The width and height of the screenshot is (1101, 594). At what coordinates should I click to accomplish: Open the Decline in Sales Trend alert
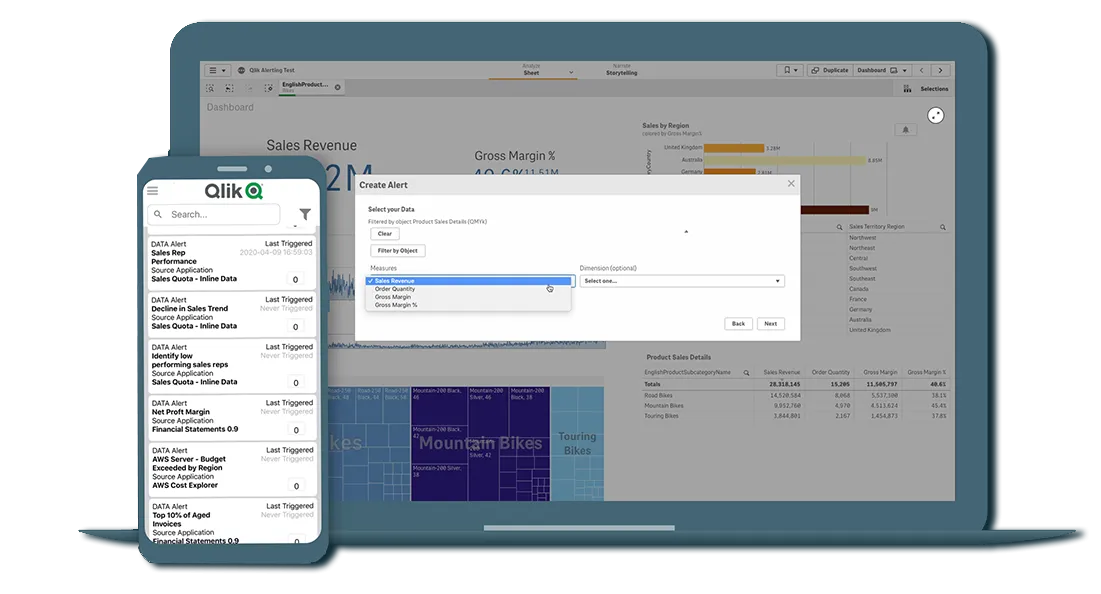[232, 313]
